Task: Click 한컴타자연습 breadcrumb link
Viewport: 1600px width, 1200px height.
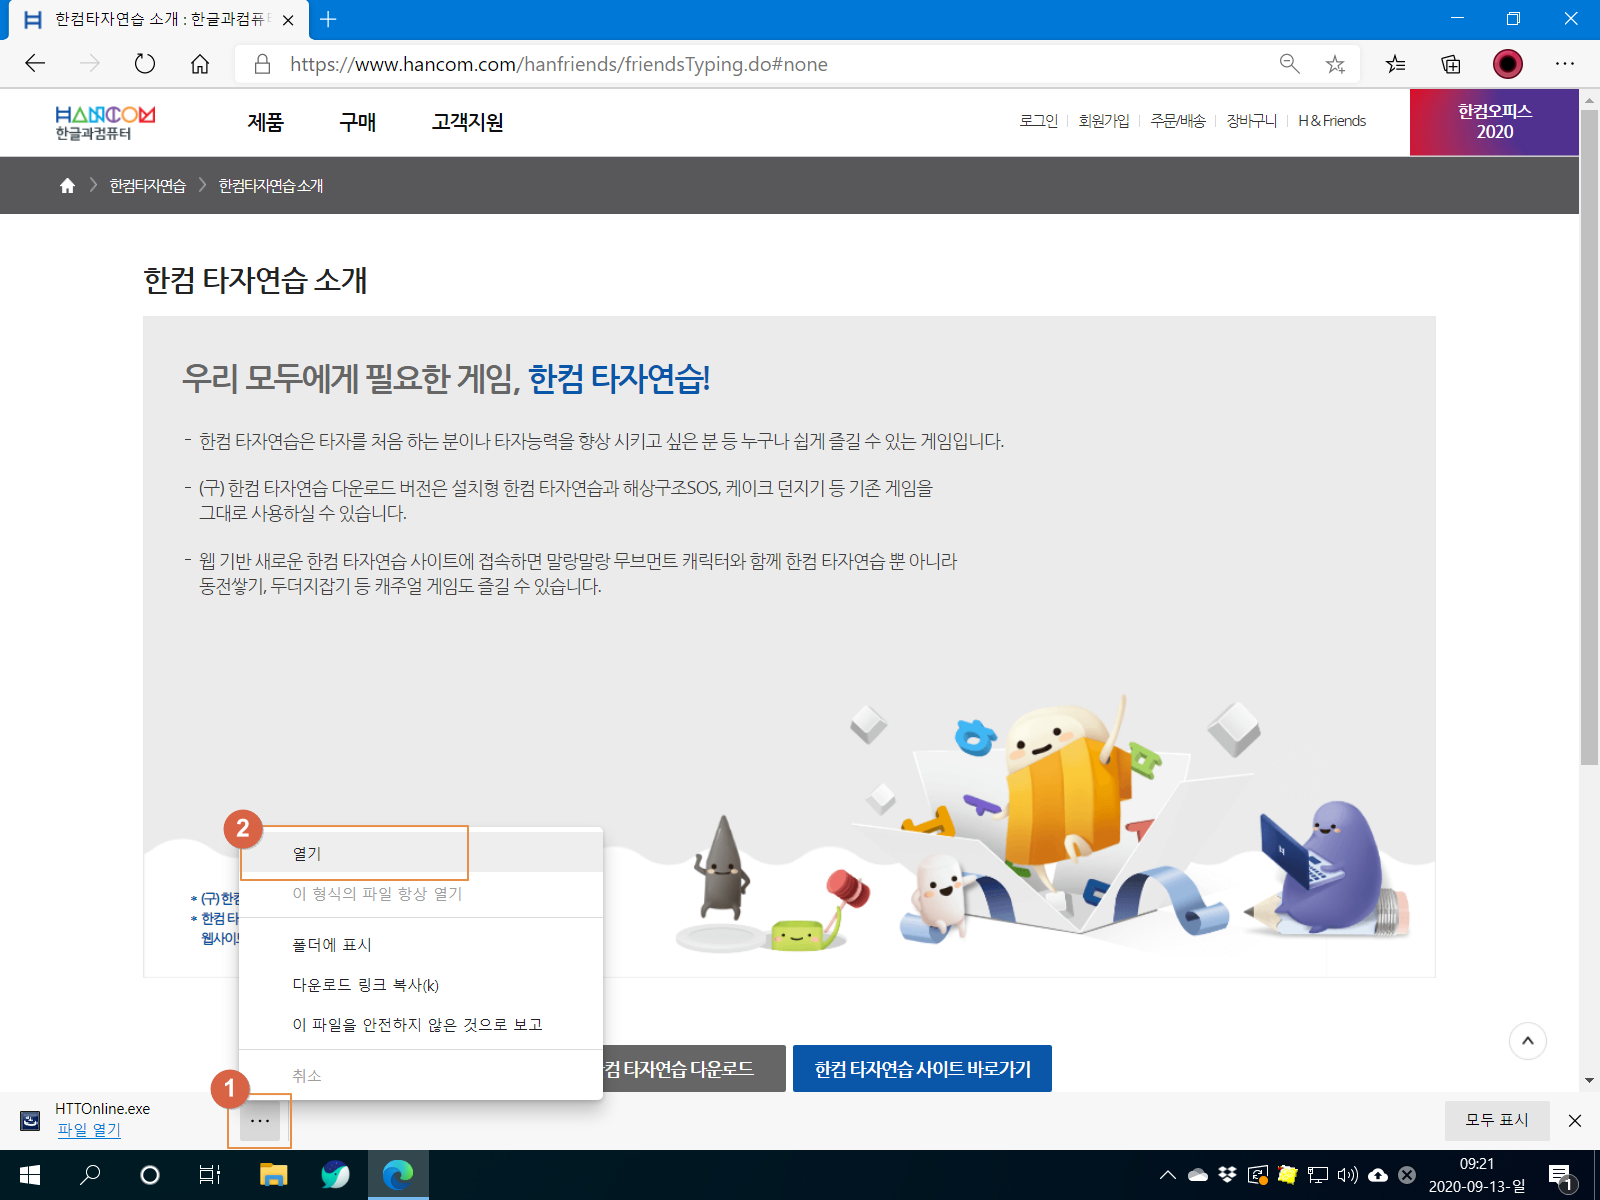Action: coord(147,186)
